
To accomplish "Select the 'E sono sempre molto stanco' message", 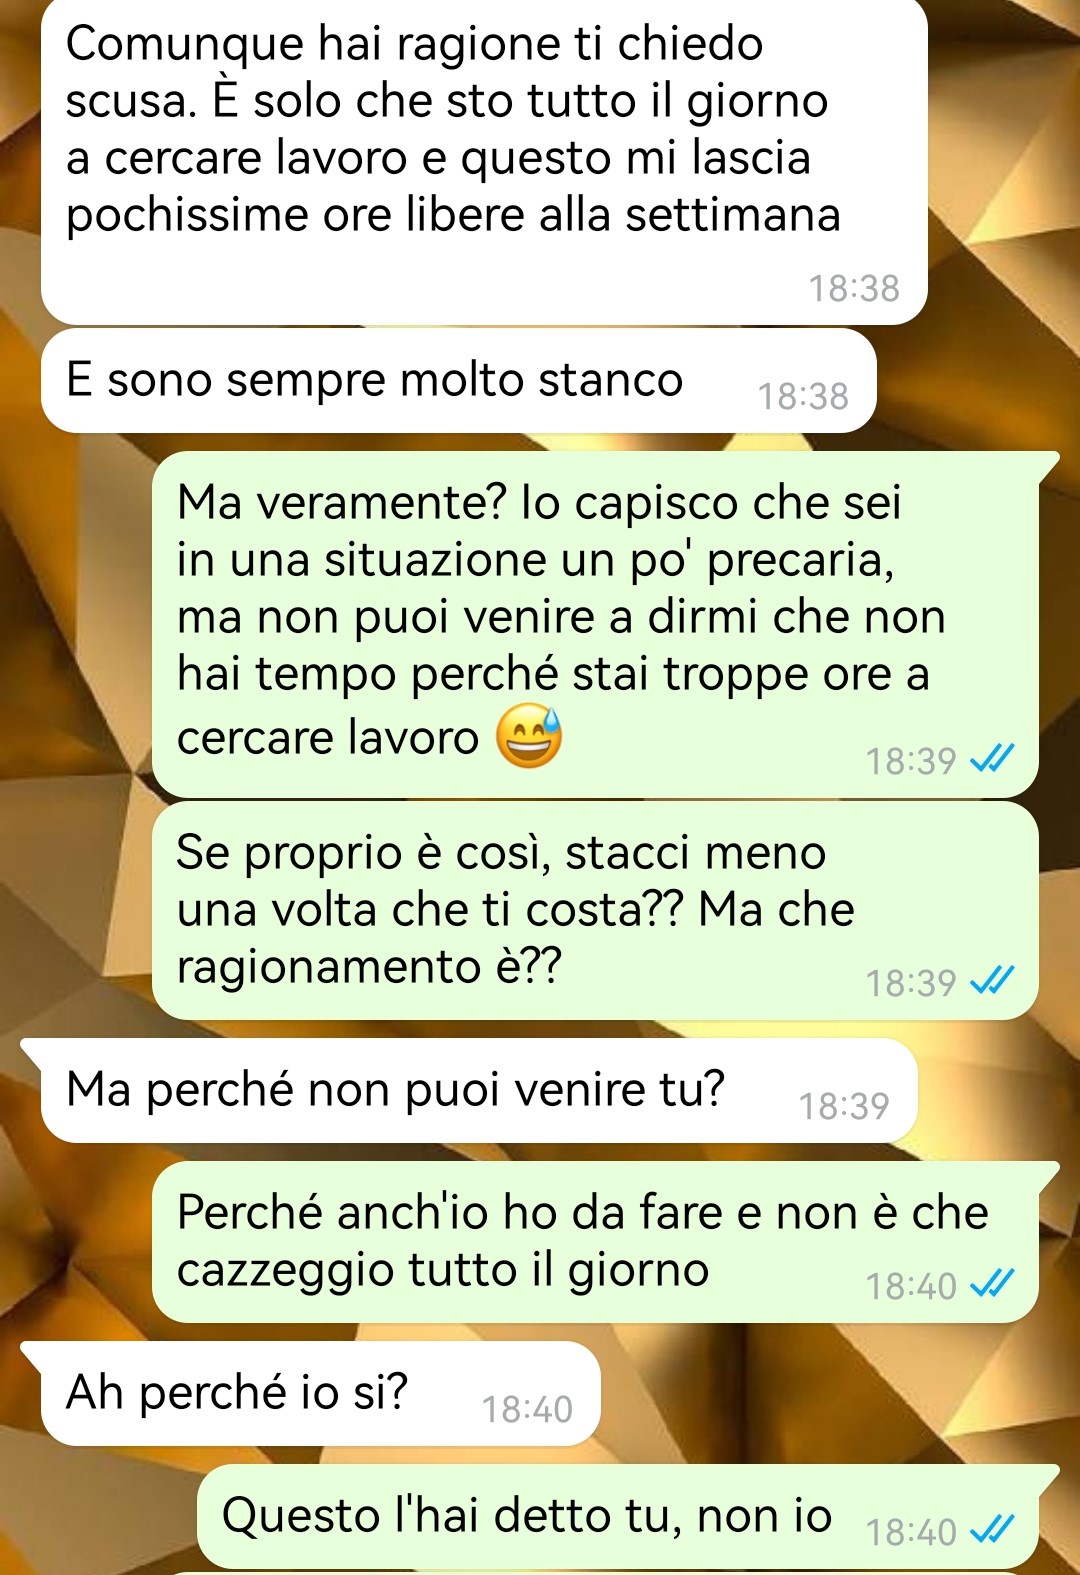I will coord(459,381).
